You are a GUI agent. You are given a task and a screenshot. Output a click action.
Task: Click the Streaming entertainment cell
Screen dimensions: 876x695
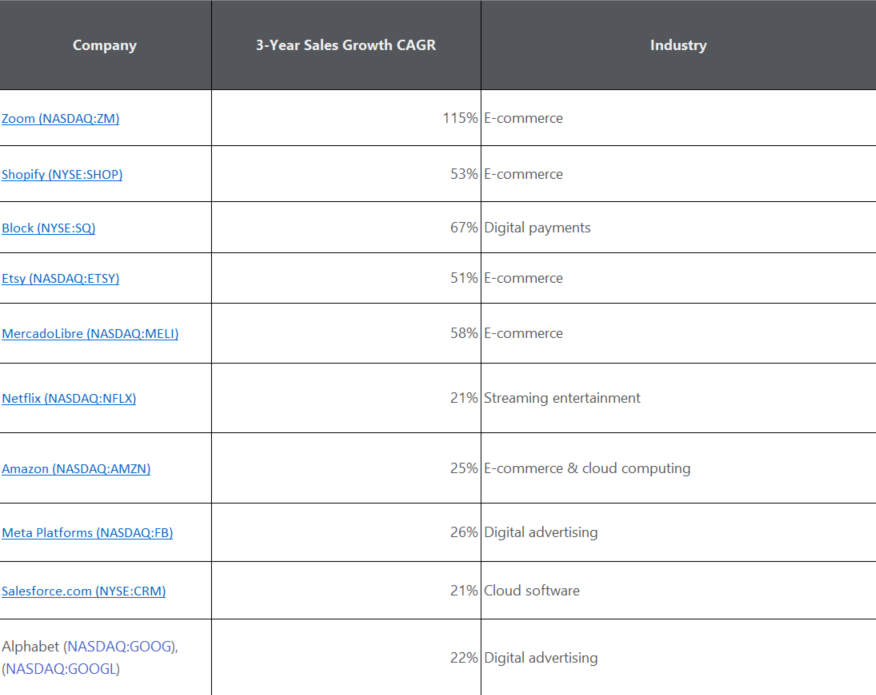pyautogui.click(x=678, y=398)
